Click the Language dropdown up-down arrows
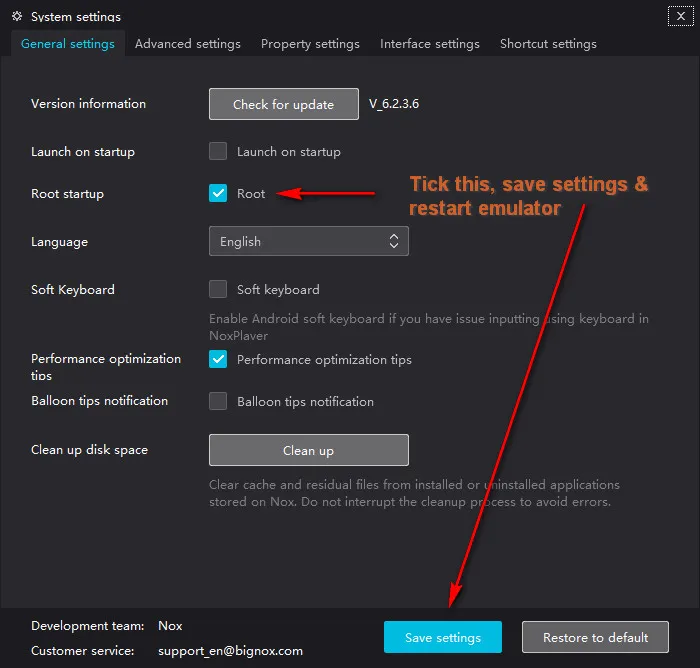Viewport: 700px width, 668px height. pos(393,241)
